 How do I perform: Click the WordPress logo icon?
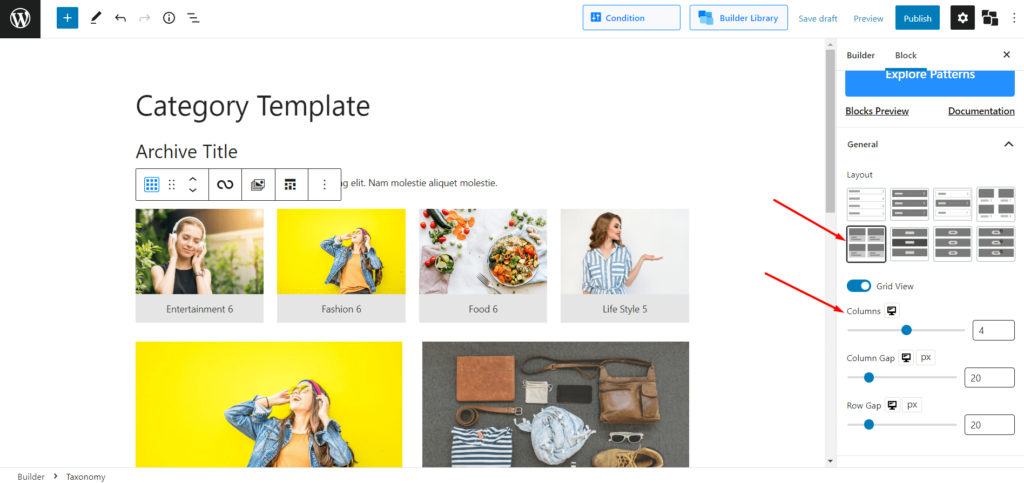[x=20, y=18]
